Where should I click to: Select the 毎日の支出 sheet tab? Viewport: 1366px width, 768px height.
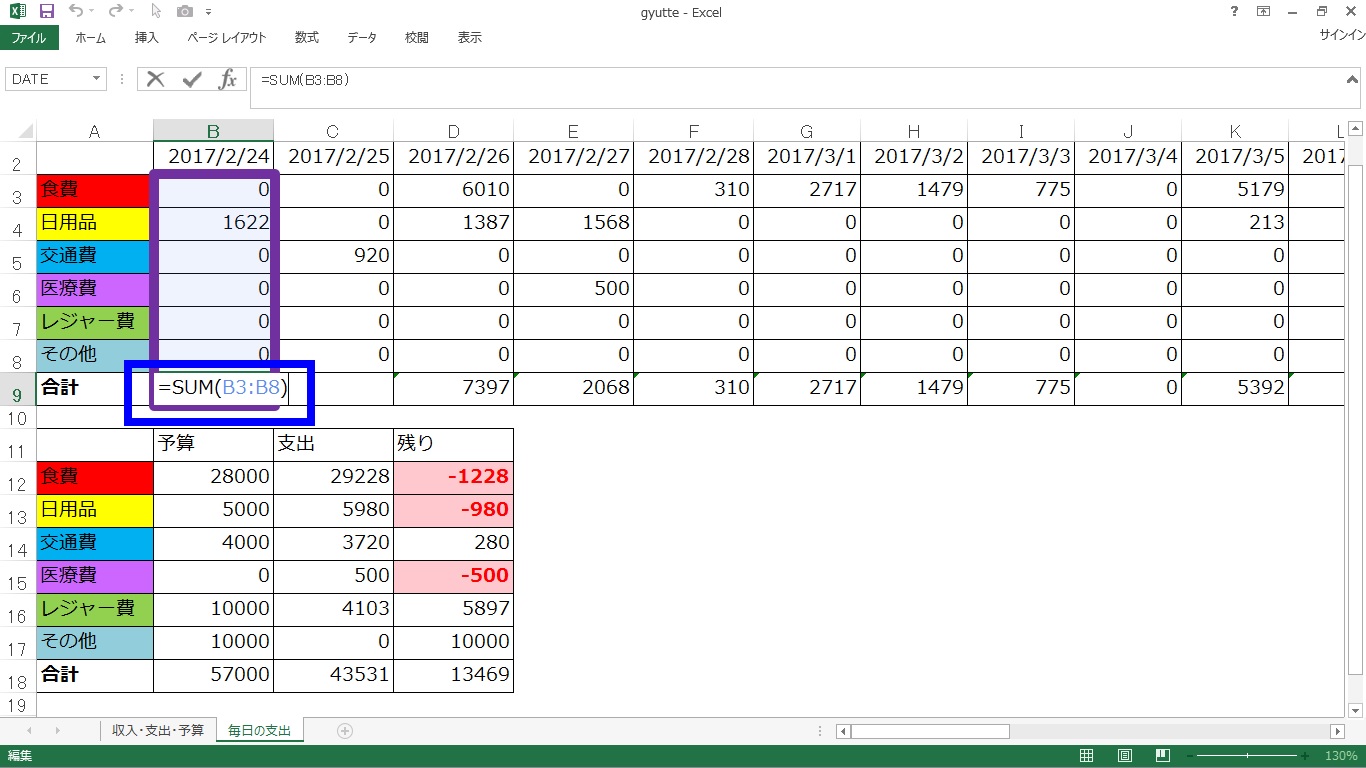(260, 731)
